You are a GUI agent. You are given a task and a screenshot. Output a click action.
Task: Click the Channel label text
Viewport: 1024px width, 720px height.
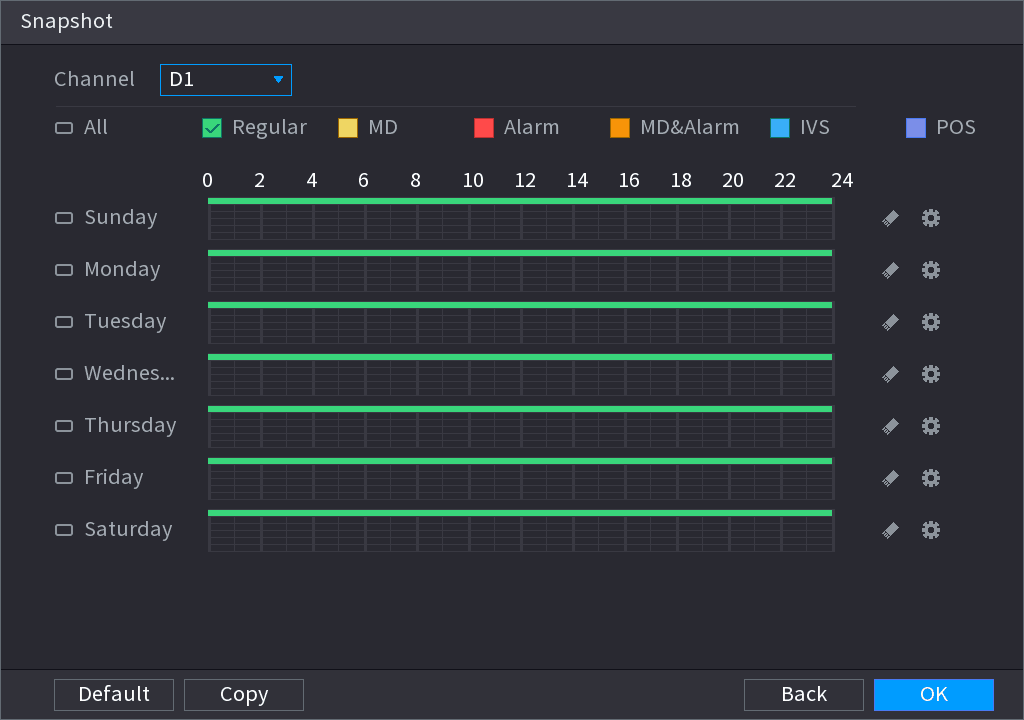pos(94,80)
